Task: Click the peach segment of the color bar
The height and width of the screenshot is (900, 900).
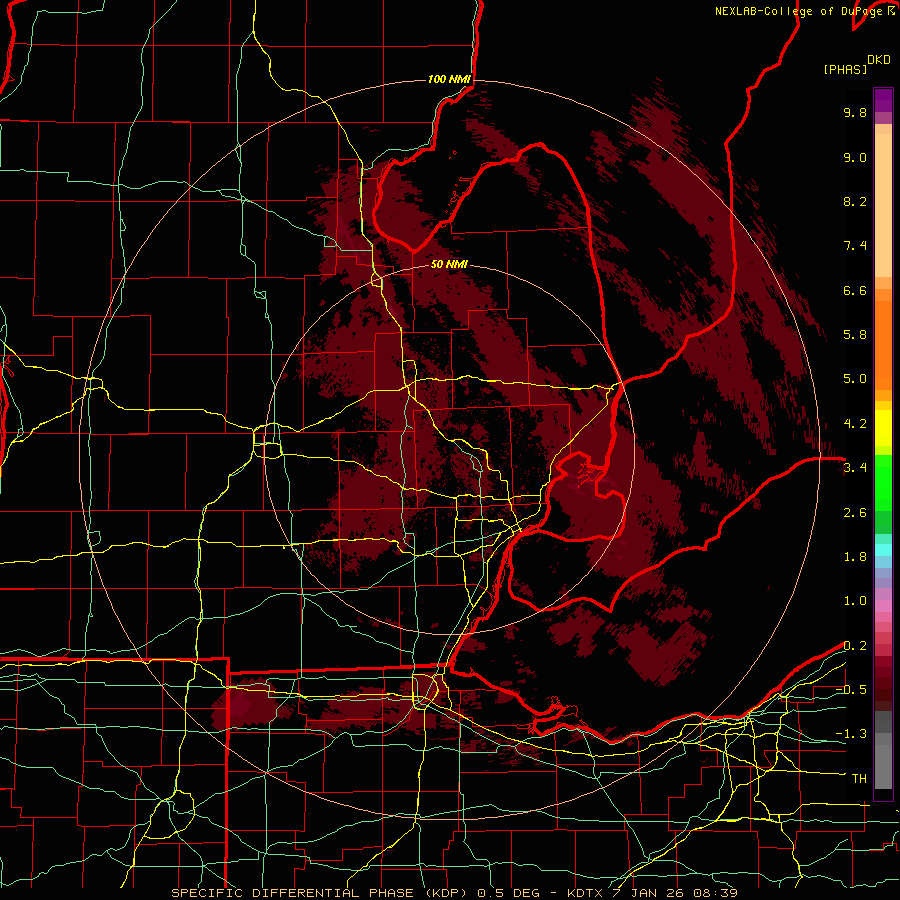Action: (883, 205)
